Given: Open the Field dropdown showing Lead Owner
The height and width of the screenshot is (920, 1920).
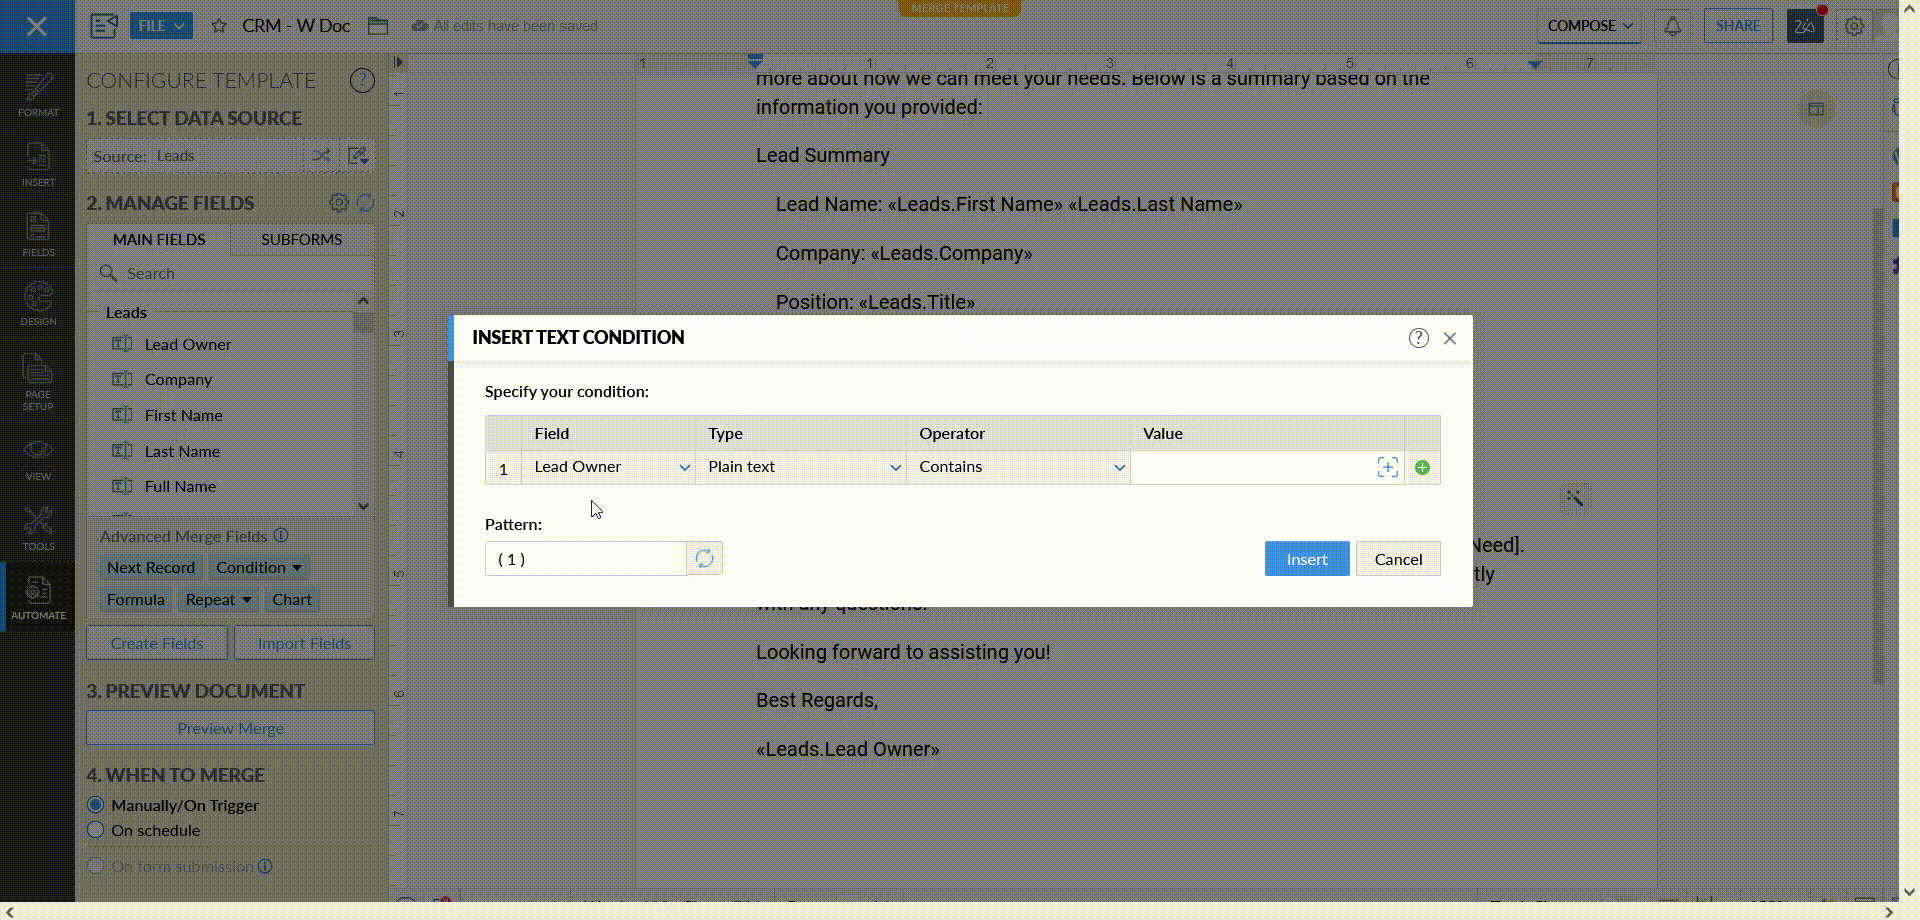Looking at the screenshot, I should click(610, 468).
